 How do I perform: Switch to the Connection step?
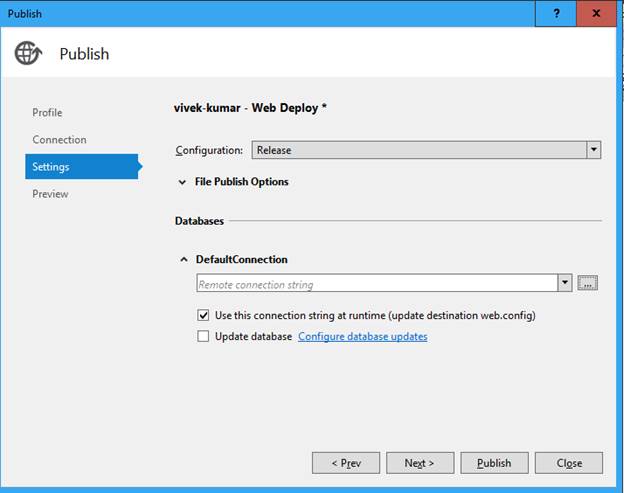(59, 140)
